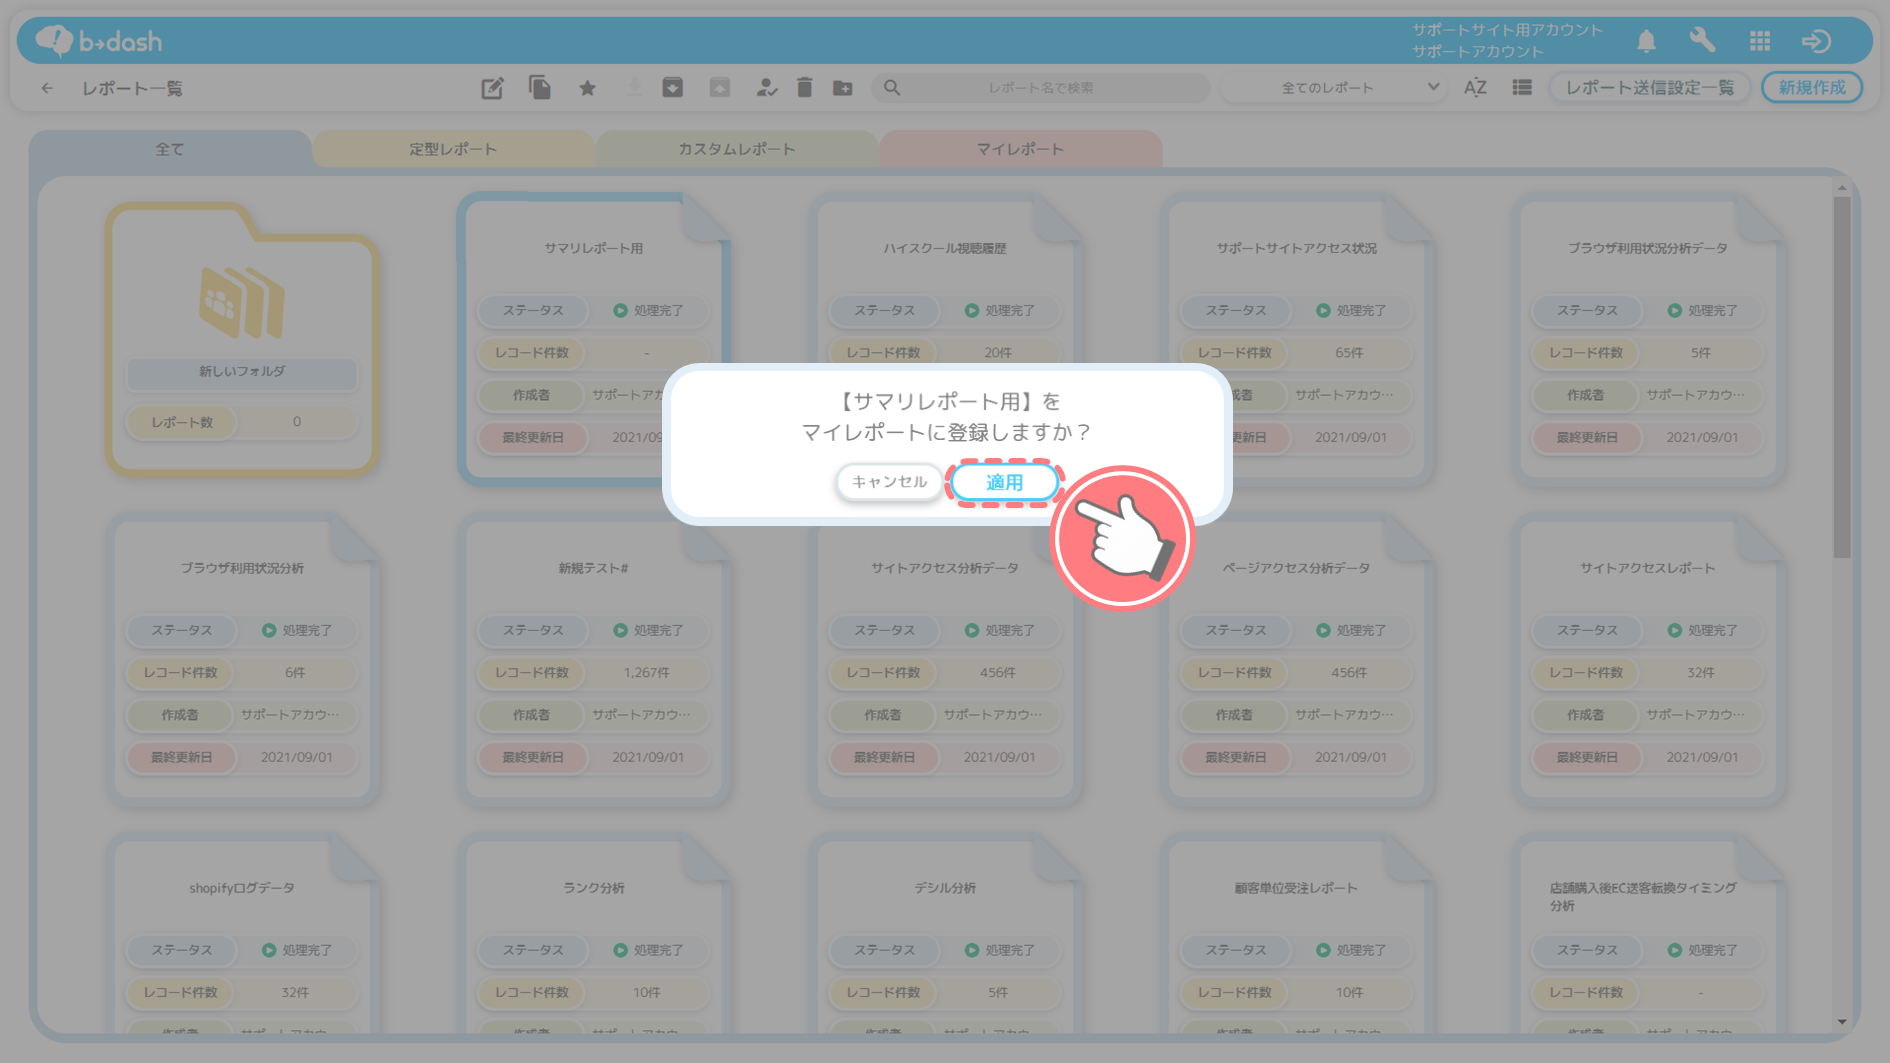Select the ランク分析 report card
Image resolution: width=1890 pixels, height=1063 pixels.
point(593,935)
